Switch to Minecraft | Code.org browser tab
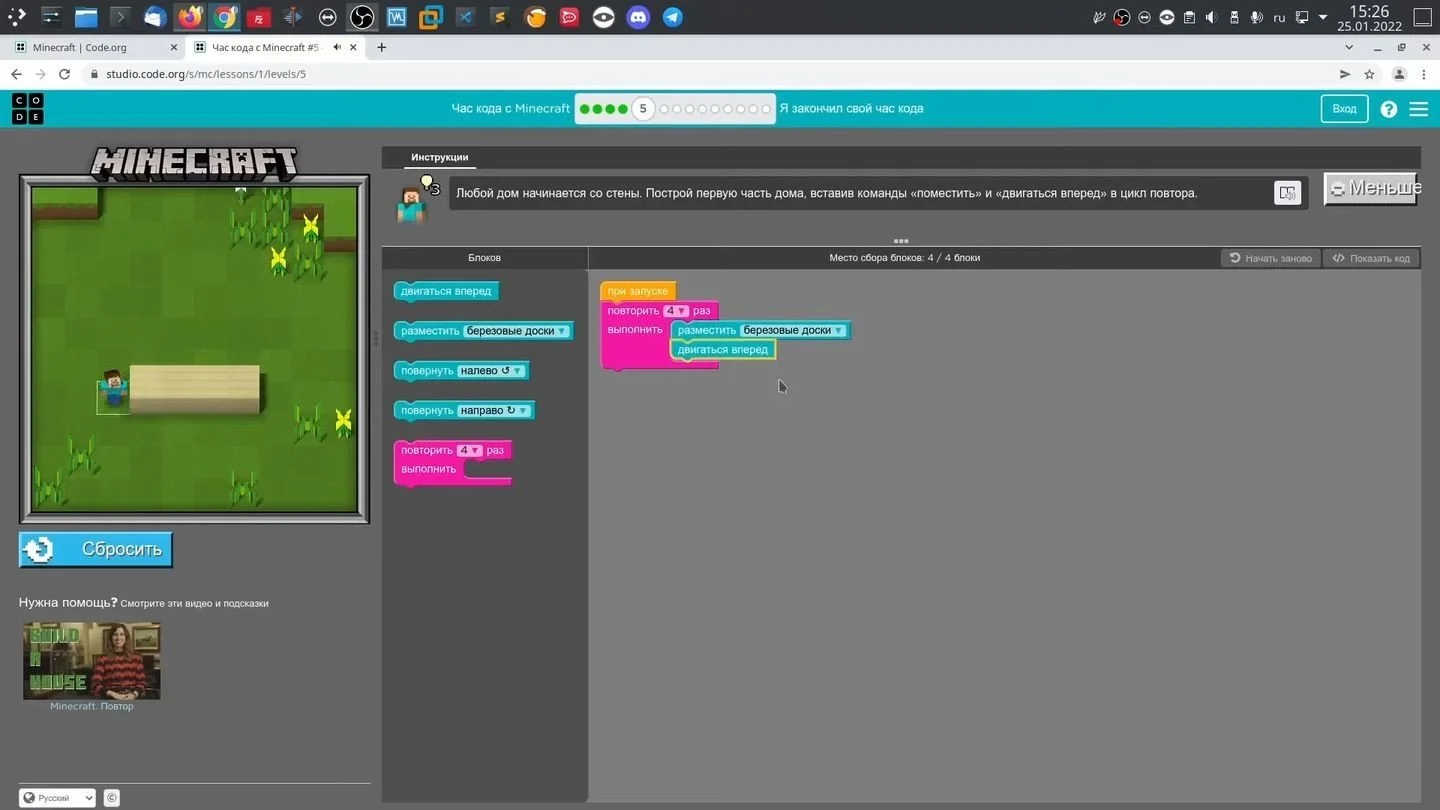This screenshot has height=810, width=1440. pos(93,47)
